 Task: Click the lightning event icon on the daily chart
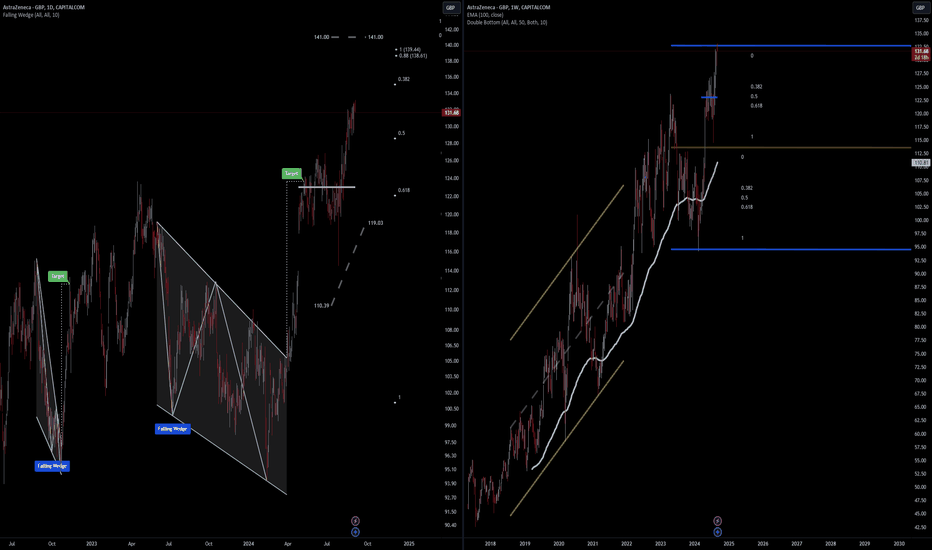pyautogui.click(x=355, y=521)
